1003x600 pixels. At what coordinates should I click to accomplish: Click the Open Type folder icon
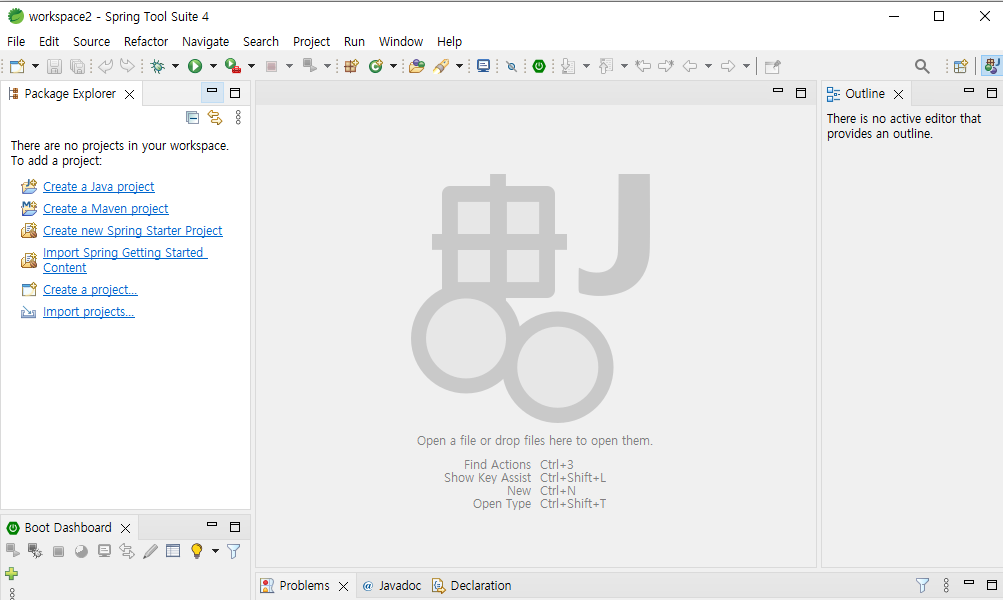pyautogui.click(x=417, y=66)
